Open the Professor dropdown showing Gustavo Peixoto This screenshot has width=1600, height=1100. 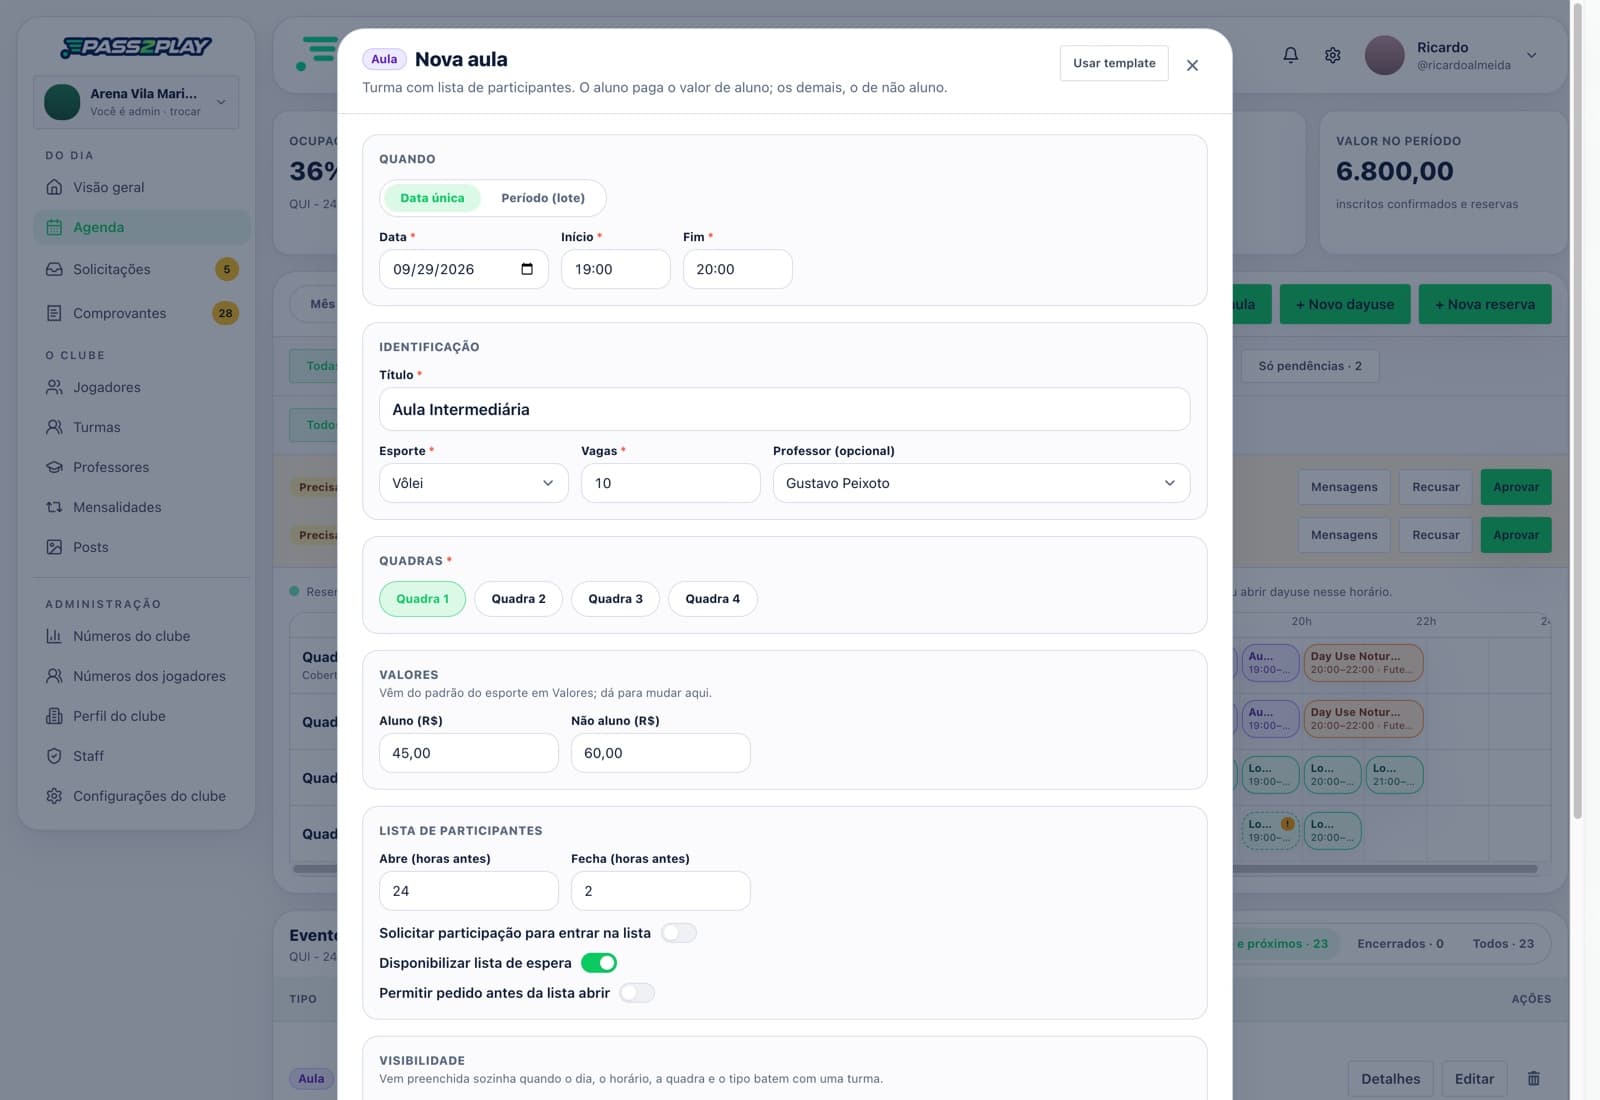tap(981, 483)
